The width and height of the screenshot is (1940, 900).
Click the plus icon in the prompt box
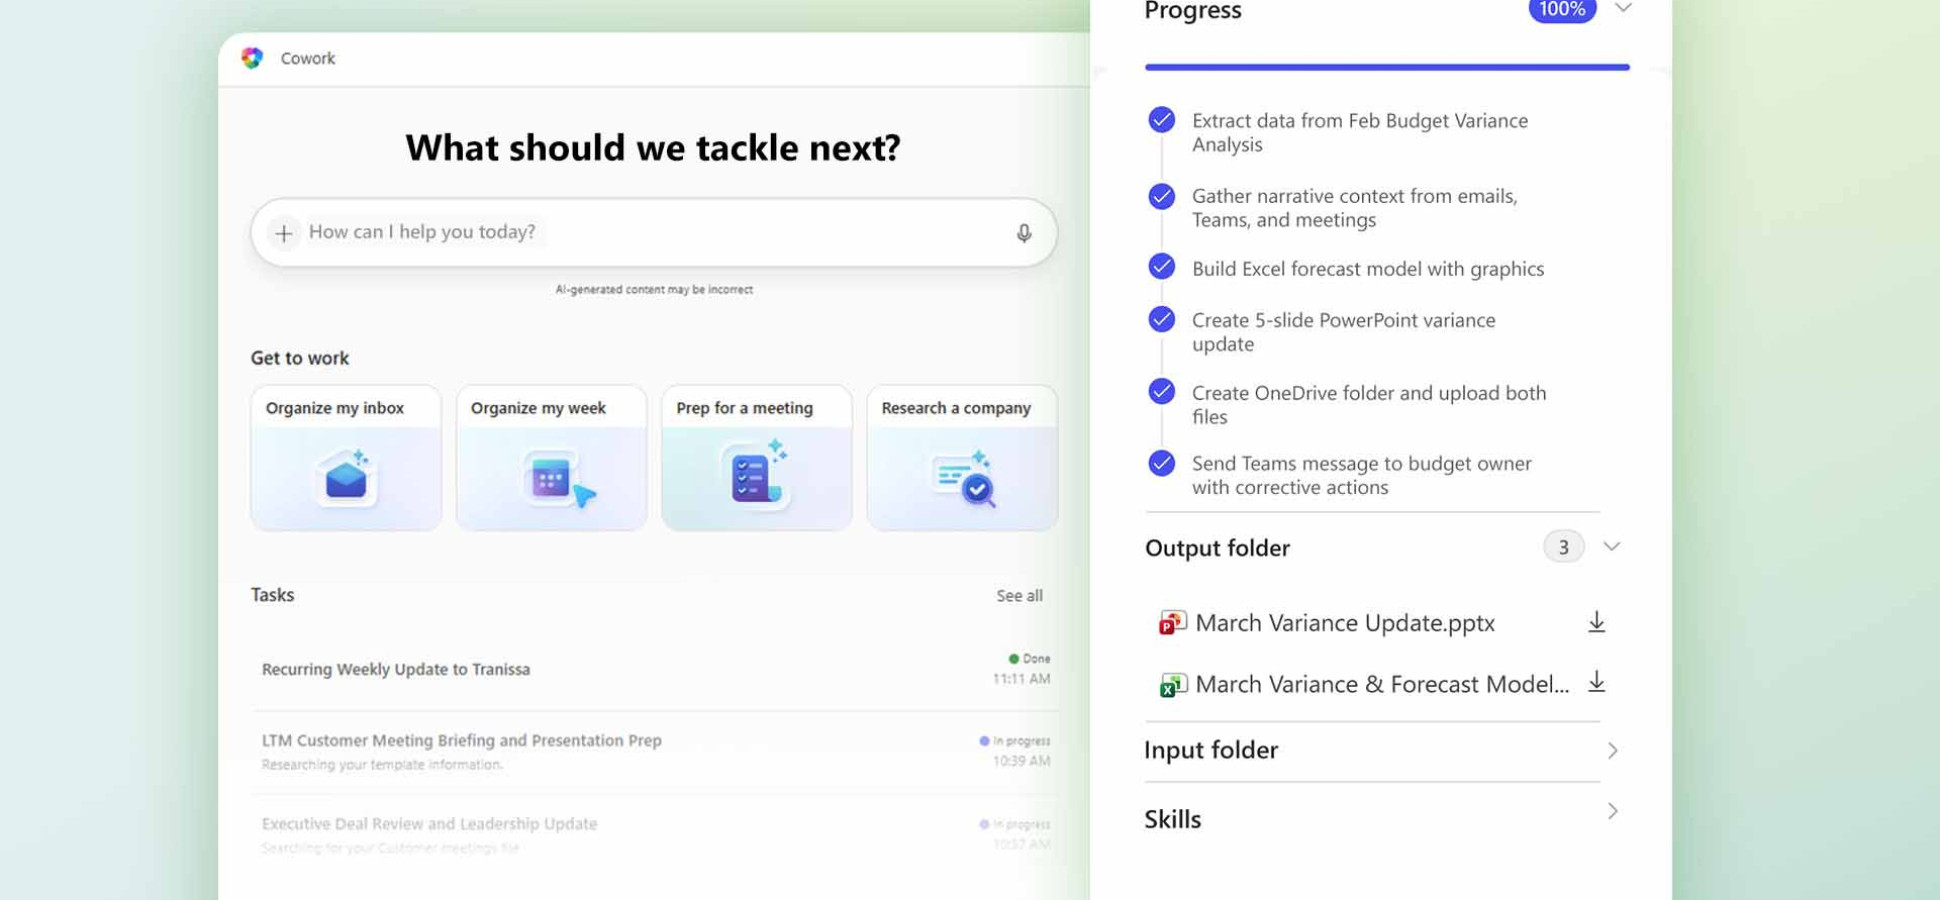coord(284,233)
